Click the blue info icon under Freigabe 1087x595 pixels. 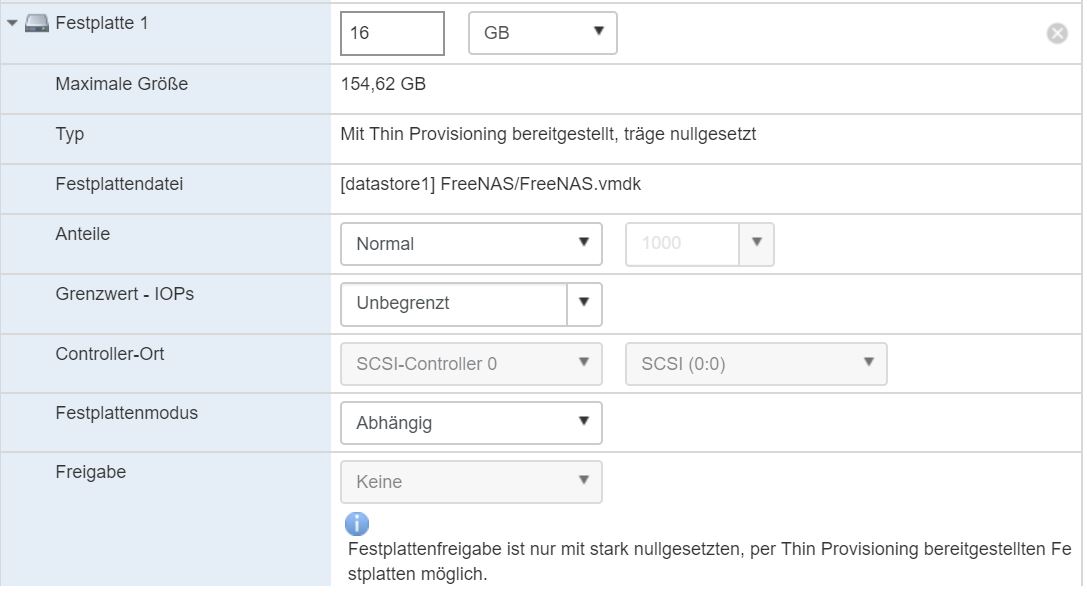(x=357, y=524)
